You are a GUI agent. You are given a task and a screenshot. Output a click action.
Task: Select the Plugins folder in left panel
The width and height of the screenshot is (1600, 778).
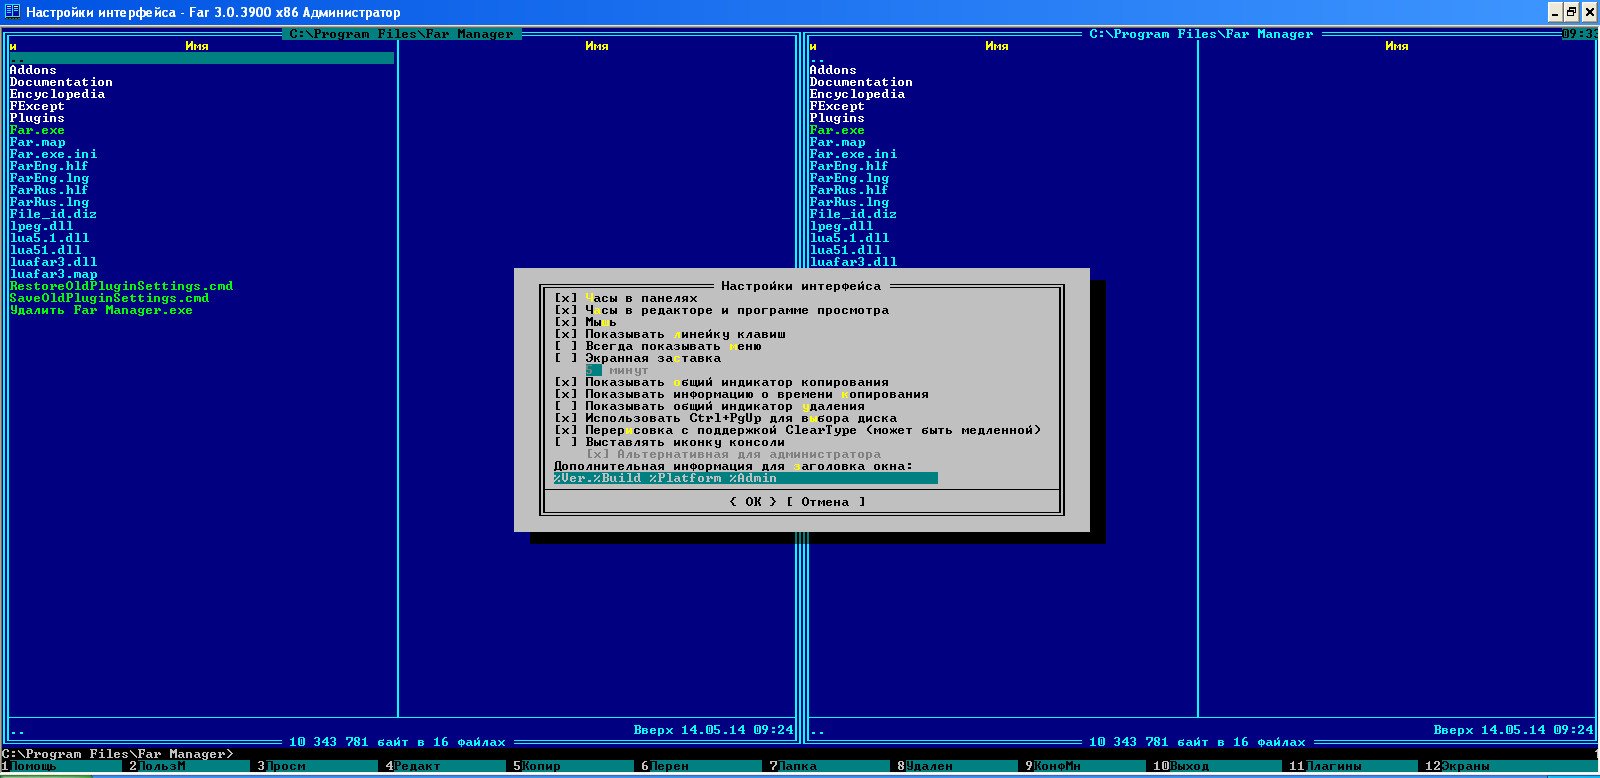coord(37,118)
